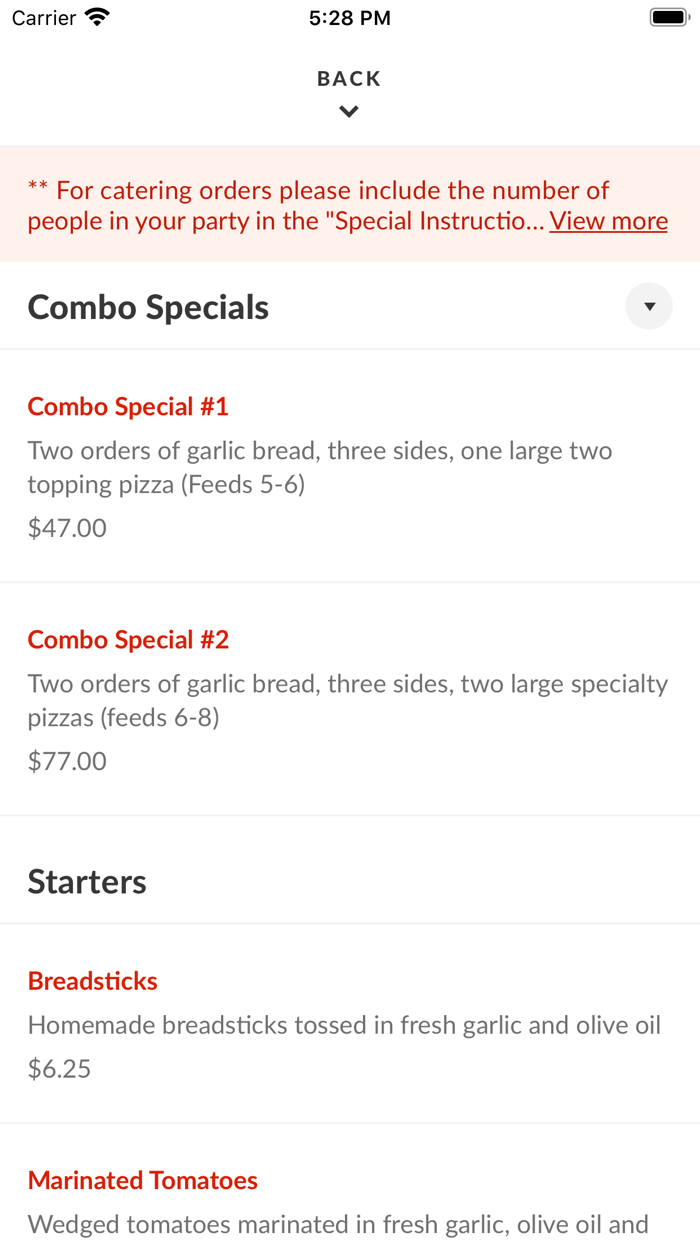The image size is (700, 1244).
Task: Tap the BACK button at the top
Action: [348, 78]
